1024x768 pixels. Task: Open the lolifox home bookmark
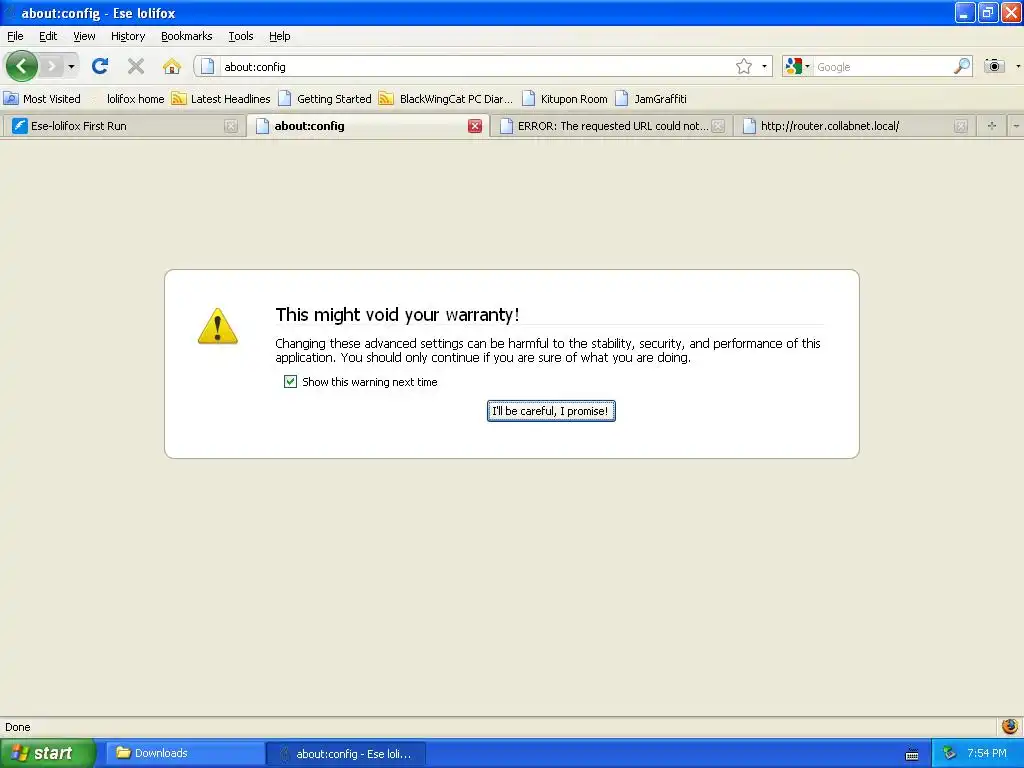(135, 99)
